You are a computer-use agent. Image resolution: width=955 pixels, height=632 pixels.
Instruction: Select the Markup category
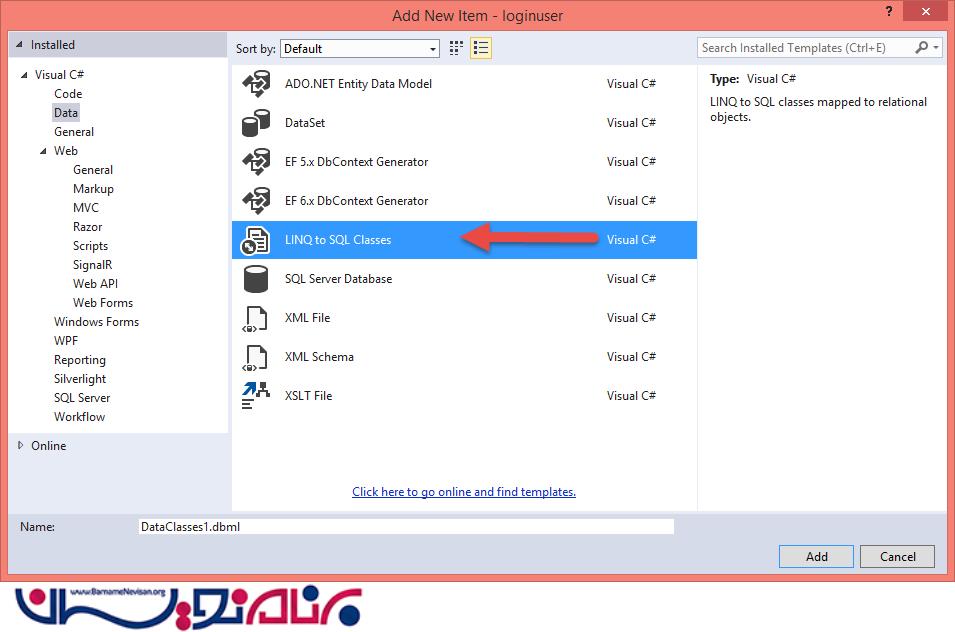(x=93, y=189)
